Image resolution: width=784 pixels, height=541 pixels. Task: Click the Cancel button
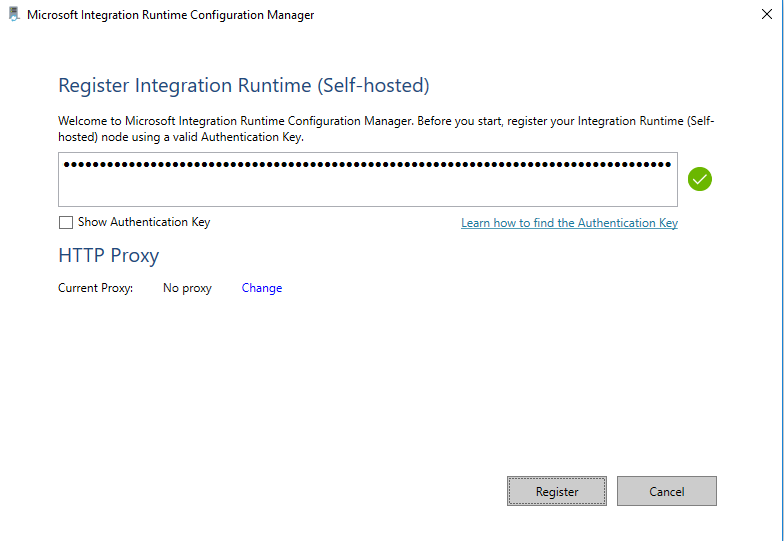(x=666, y=491)
